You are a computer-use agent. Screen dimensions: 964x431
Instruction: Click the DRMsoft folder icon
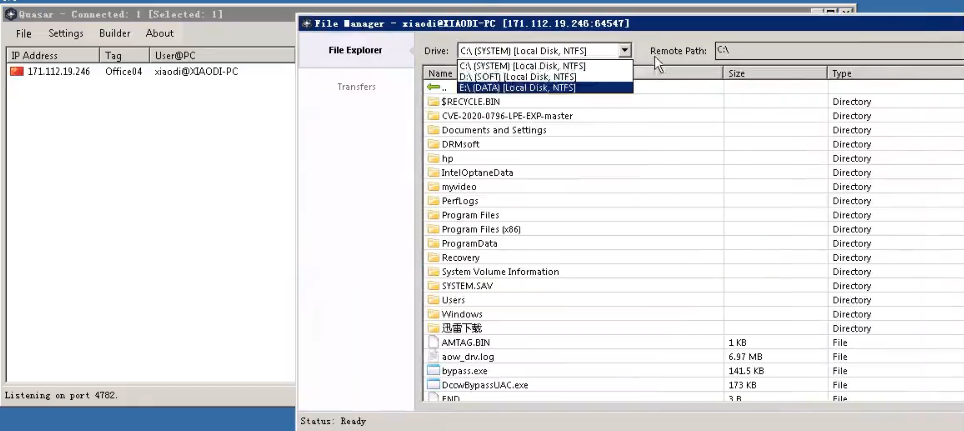pos(433,144)
